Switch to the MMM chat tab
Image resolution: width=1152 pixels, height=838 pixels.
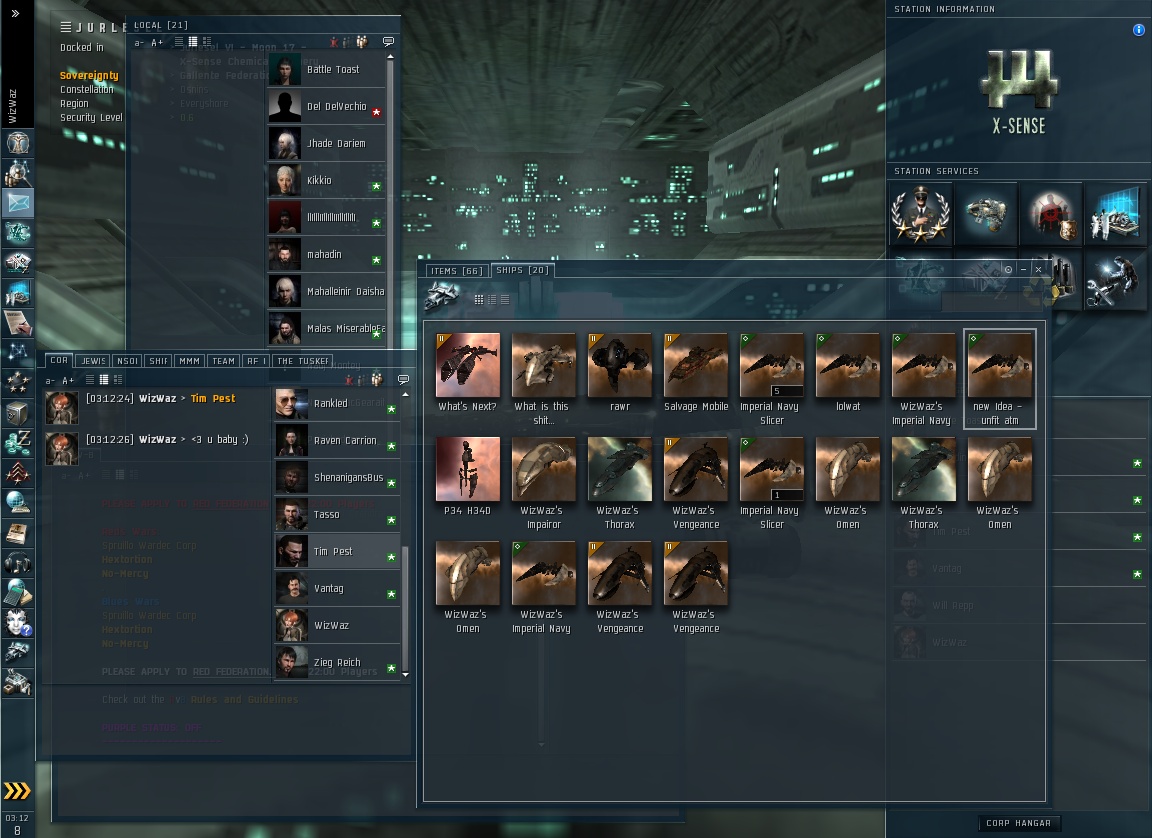tap(190, 361)
